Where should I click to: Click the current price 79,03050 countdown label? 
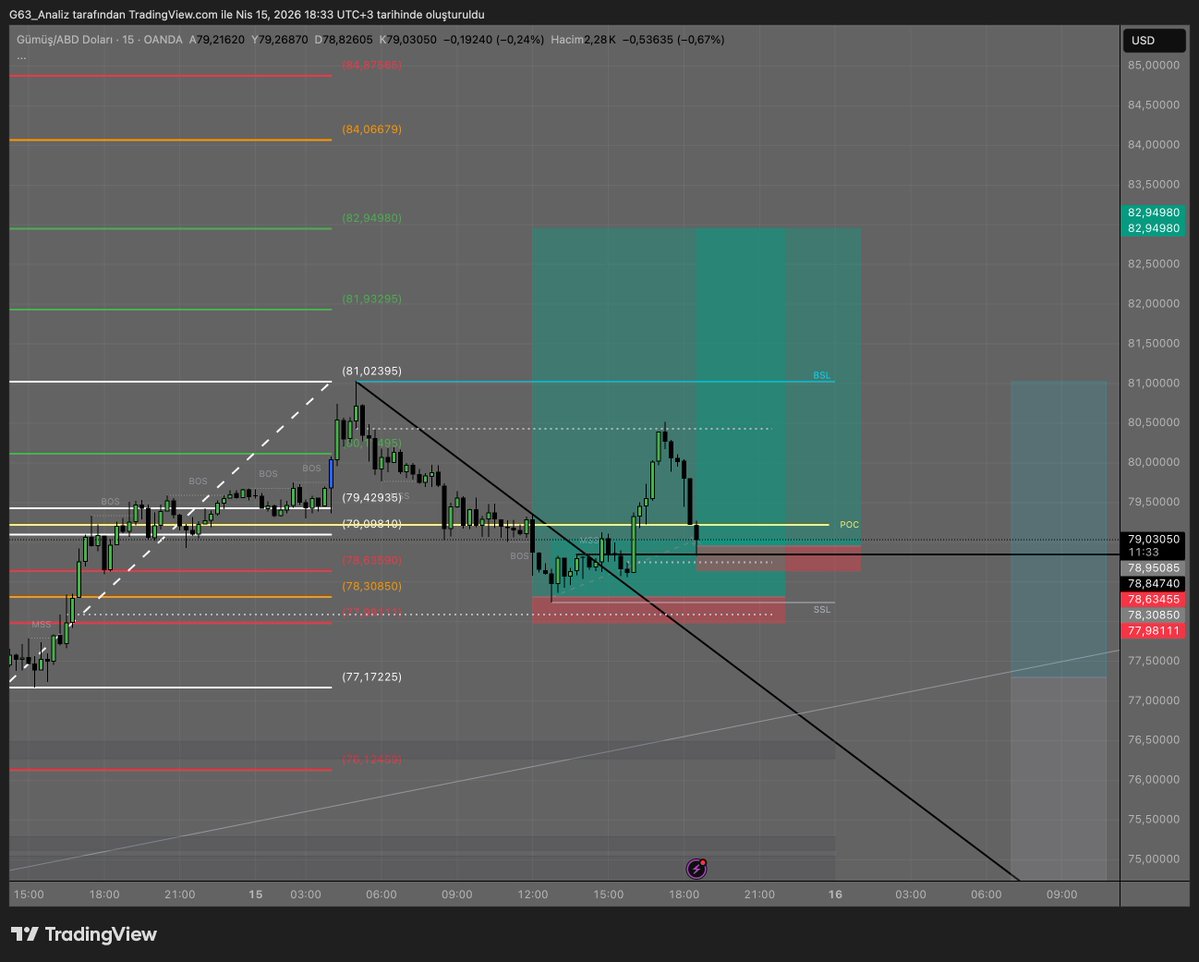tap(1153, 544)
